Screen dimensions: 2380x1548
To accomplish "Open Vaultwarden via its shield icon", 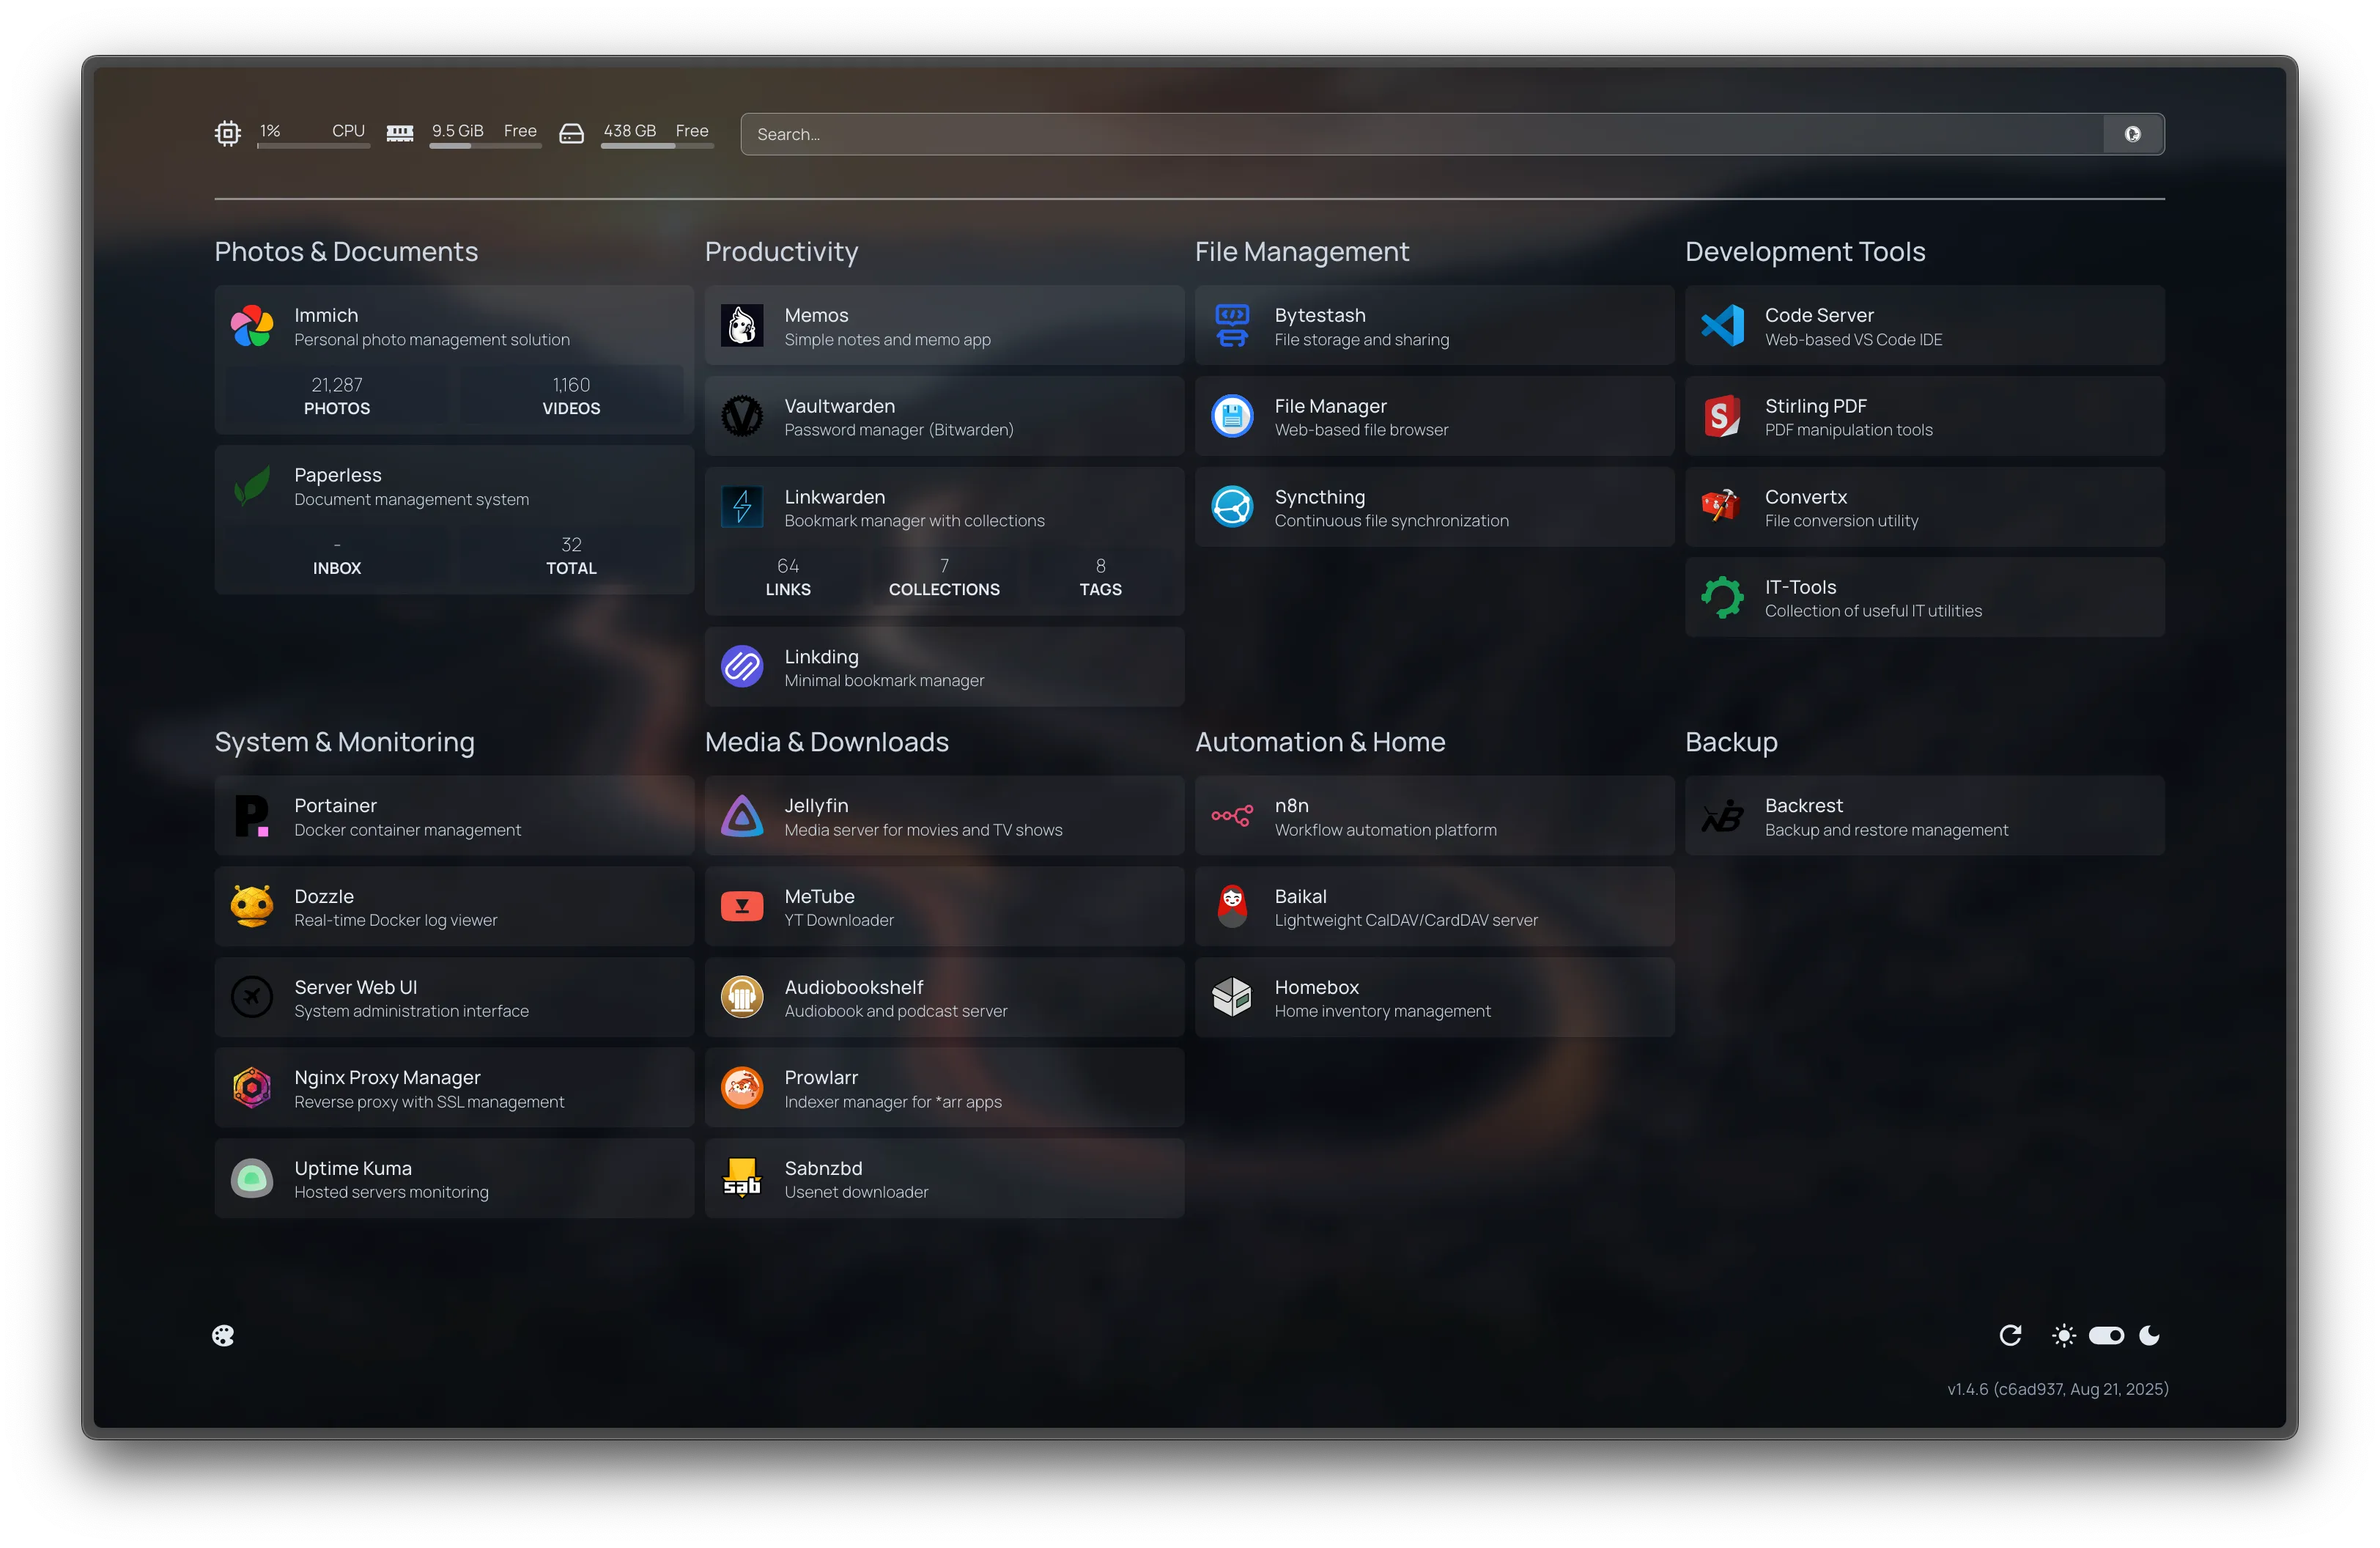I will [742, 417].
